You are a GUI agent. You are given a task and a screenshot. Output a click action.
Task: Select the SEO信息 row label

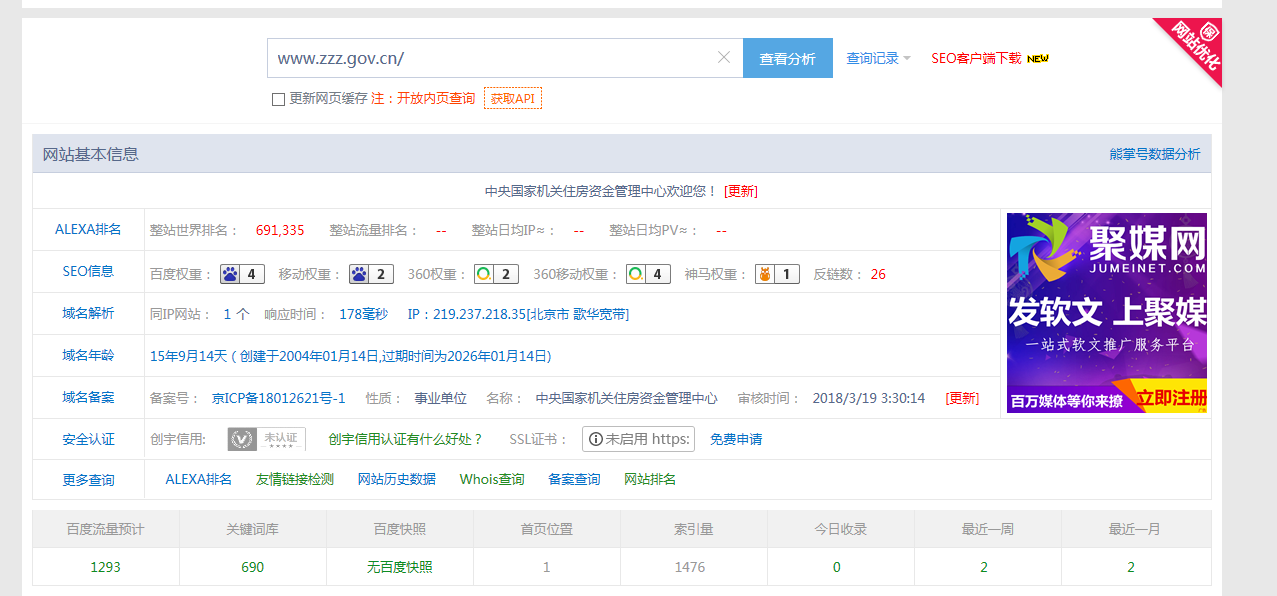[88, 271]
